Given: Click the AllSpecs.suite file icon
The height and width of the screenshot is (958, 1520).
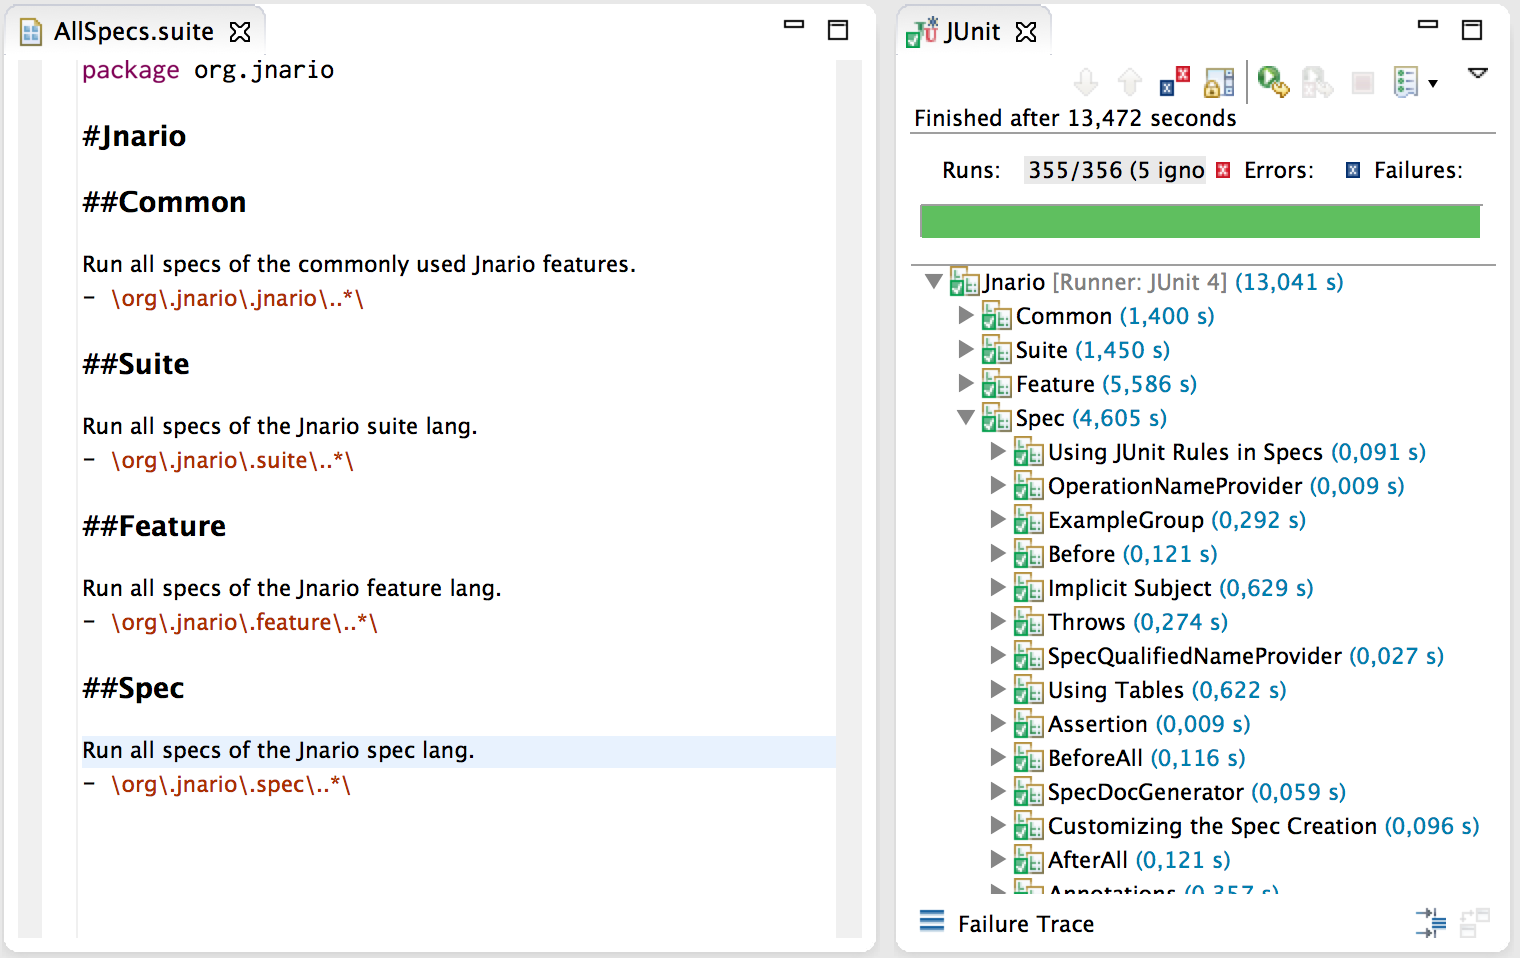Looking at the screenshot, I should pos(31,32).
